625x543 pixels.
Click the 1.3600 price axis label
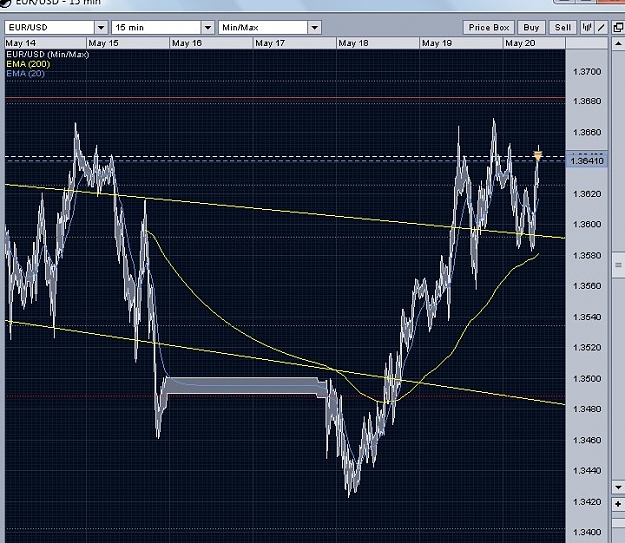click(x=587, y=224)
